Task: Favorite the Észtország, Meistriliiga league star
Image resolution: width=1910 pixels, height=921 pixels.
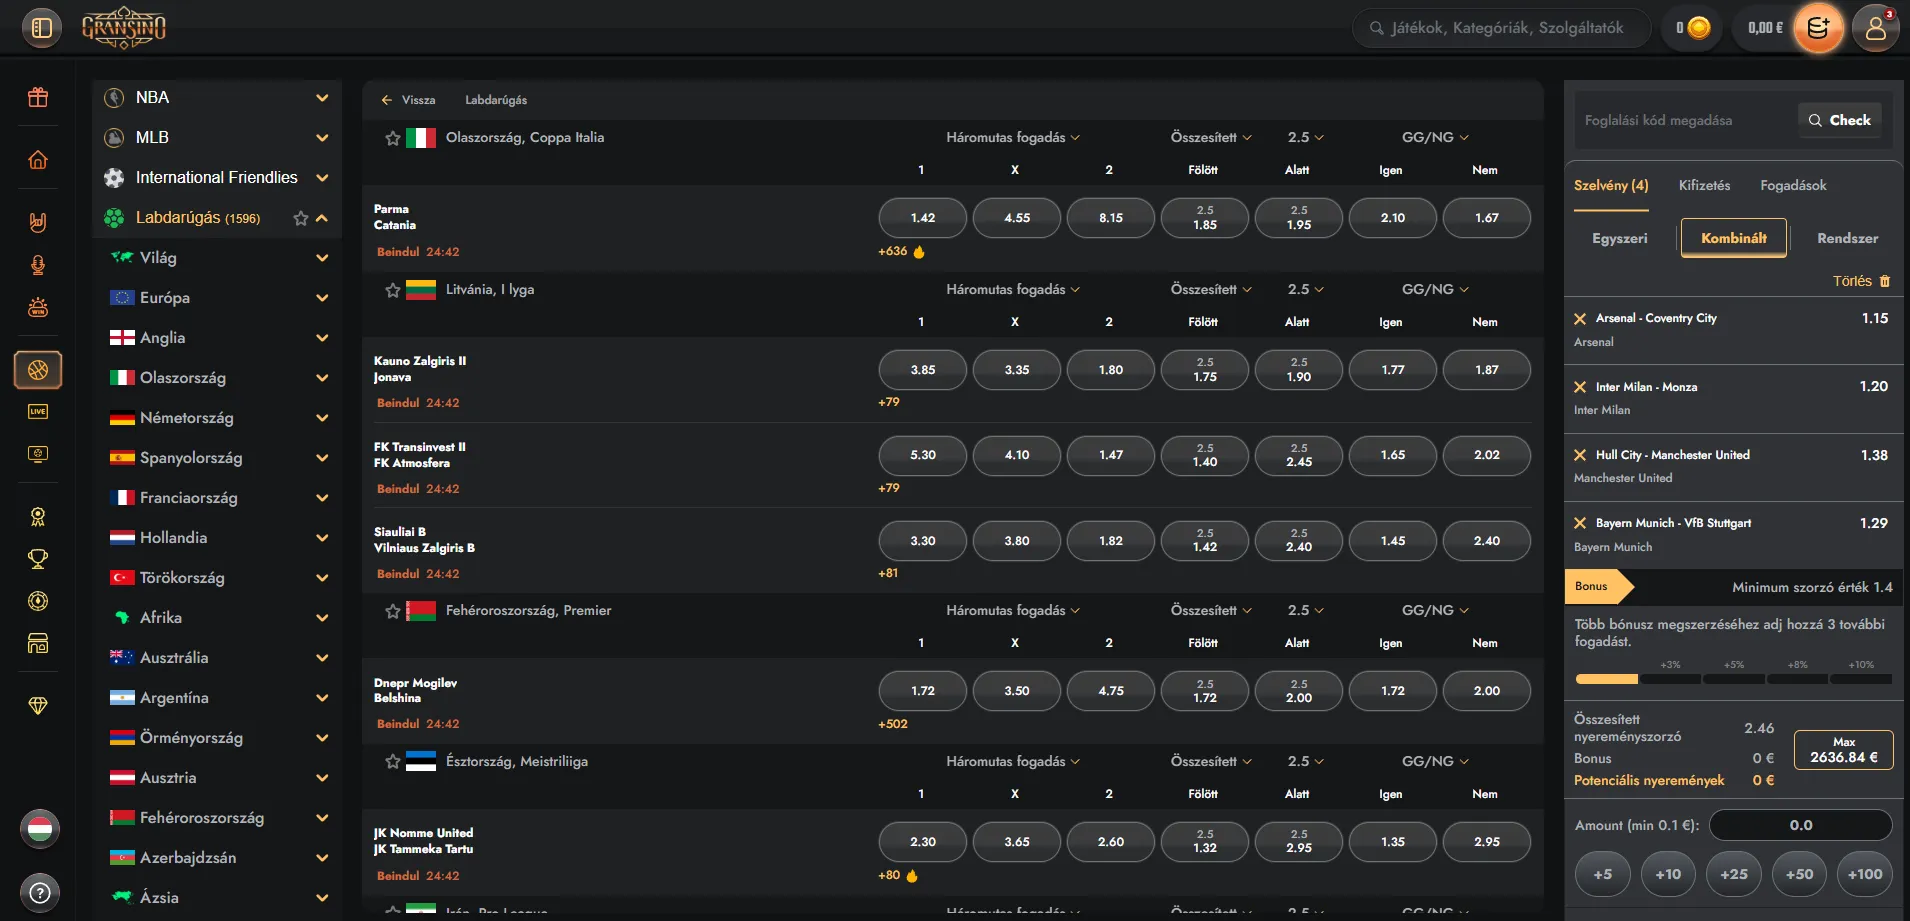Action: pyautogui.click(x=393, y=762)
